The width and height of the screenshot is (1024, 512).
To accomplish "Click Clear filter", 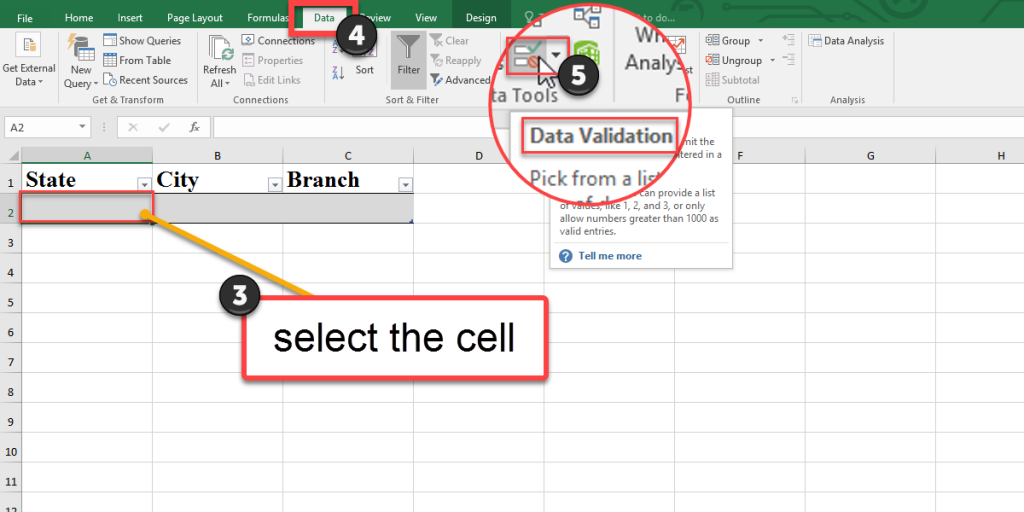I will click(x=449, y=40).
